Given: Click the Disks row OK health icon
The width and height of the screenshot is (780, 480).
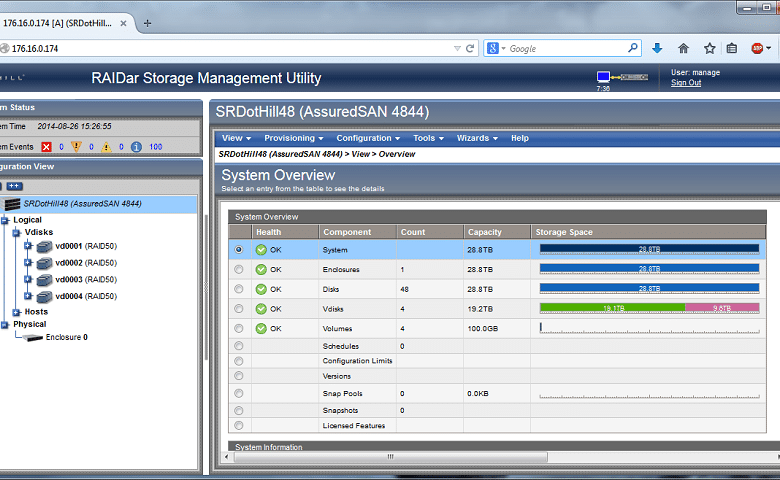Looking at the screenshot, I should [x=261, y=289].
